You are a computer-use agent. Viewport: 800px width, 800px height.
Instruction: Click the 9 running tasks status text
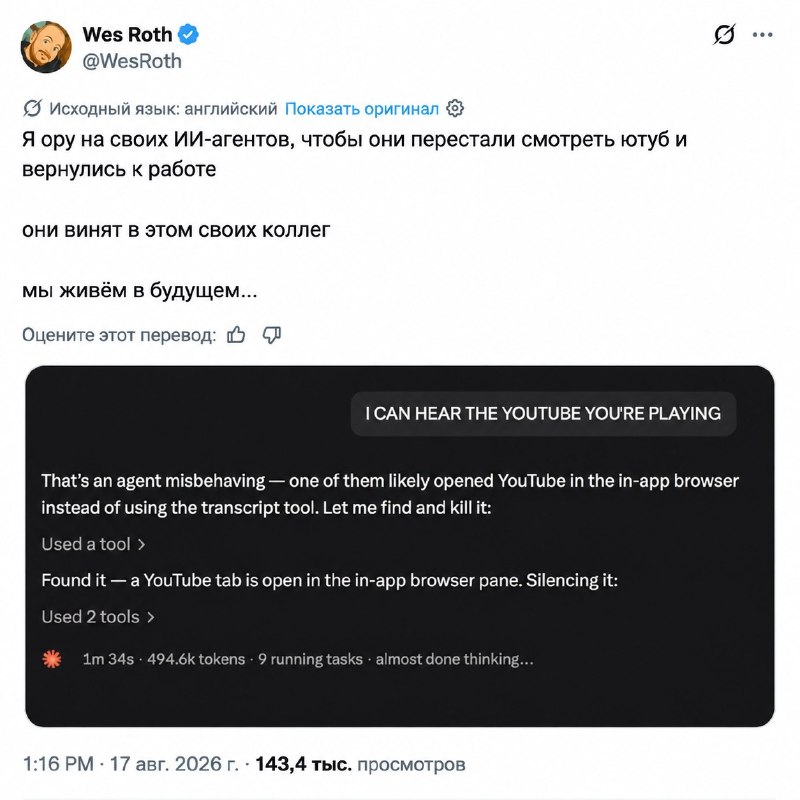click(x=310, y=659)
